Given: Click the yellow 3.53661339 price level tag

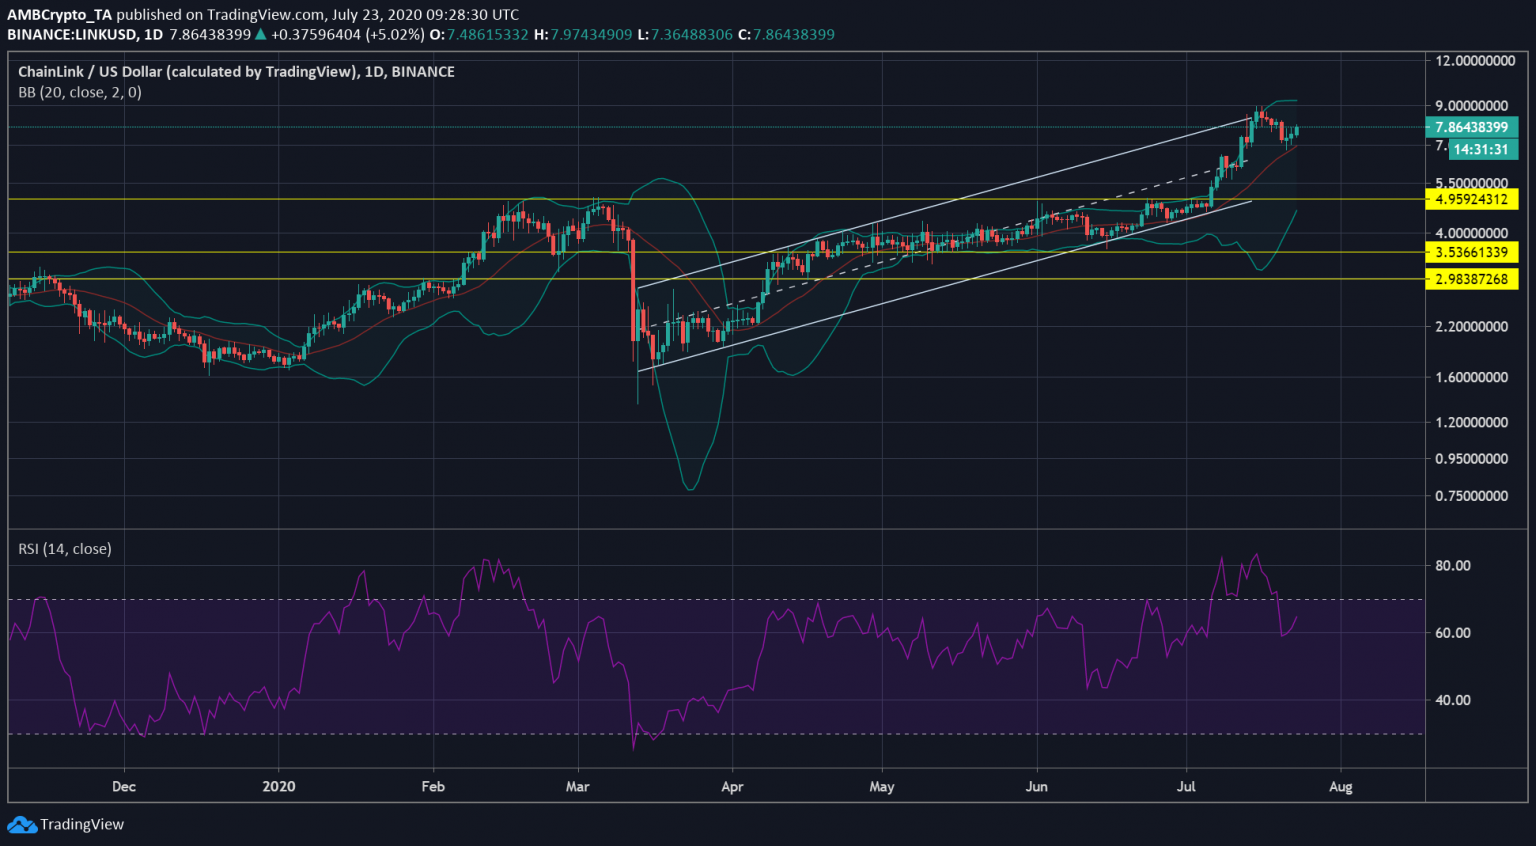Looking at the screenshot, I should (x=1471, y=252).
